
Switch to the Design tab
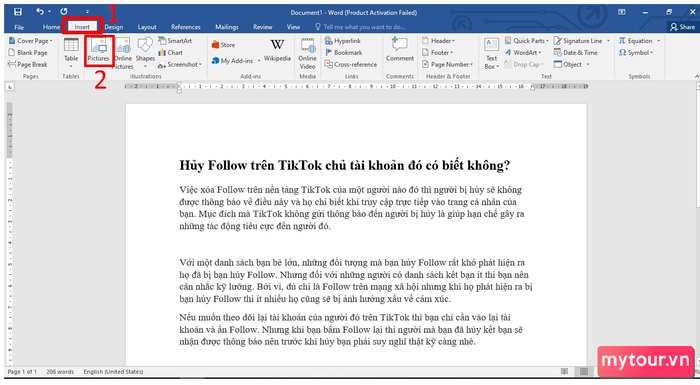pyautogui.click(x=114, y=27)
